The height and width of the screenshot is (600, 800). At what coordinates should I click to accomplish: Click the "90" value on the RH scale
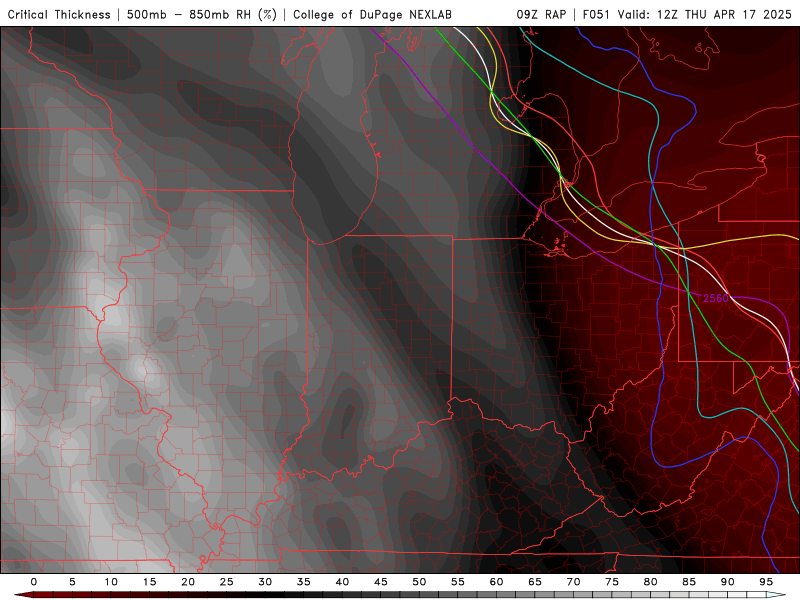(x=728, y=582)
